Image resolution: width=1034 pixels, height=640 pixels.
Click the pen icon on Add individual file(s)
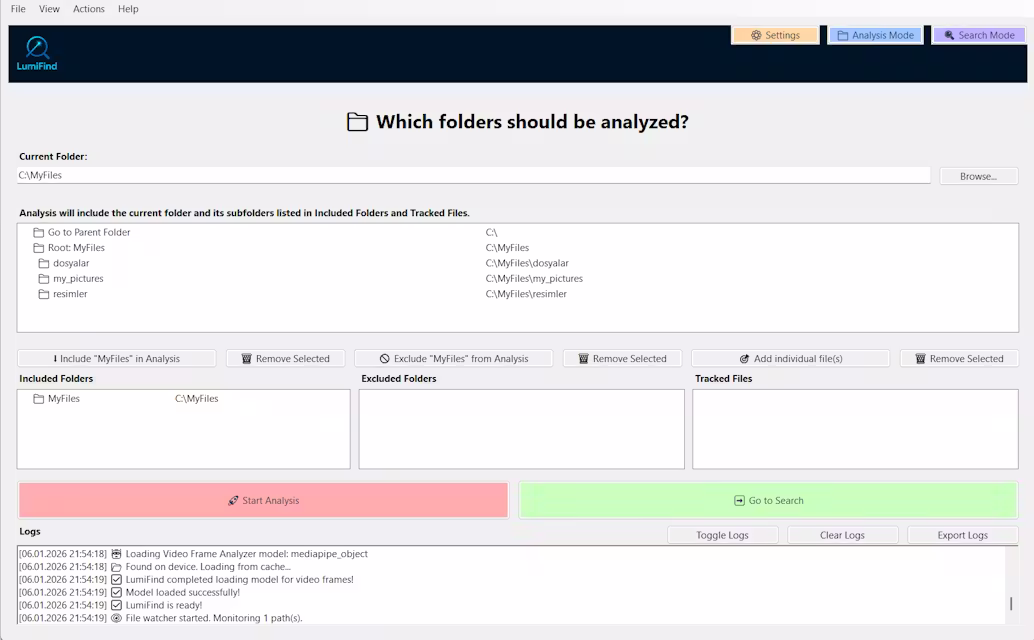coord(745,357)
